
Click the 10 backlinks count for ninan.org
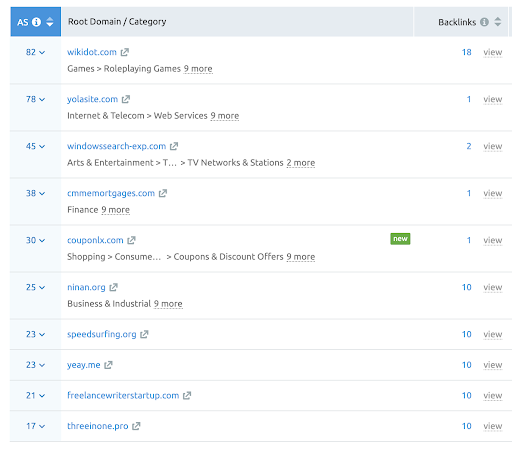pos(467,287)
